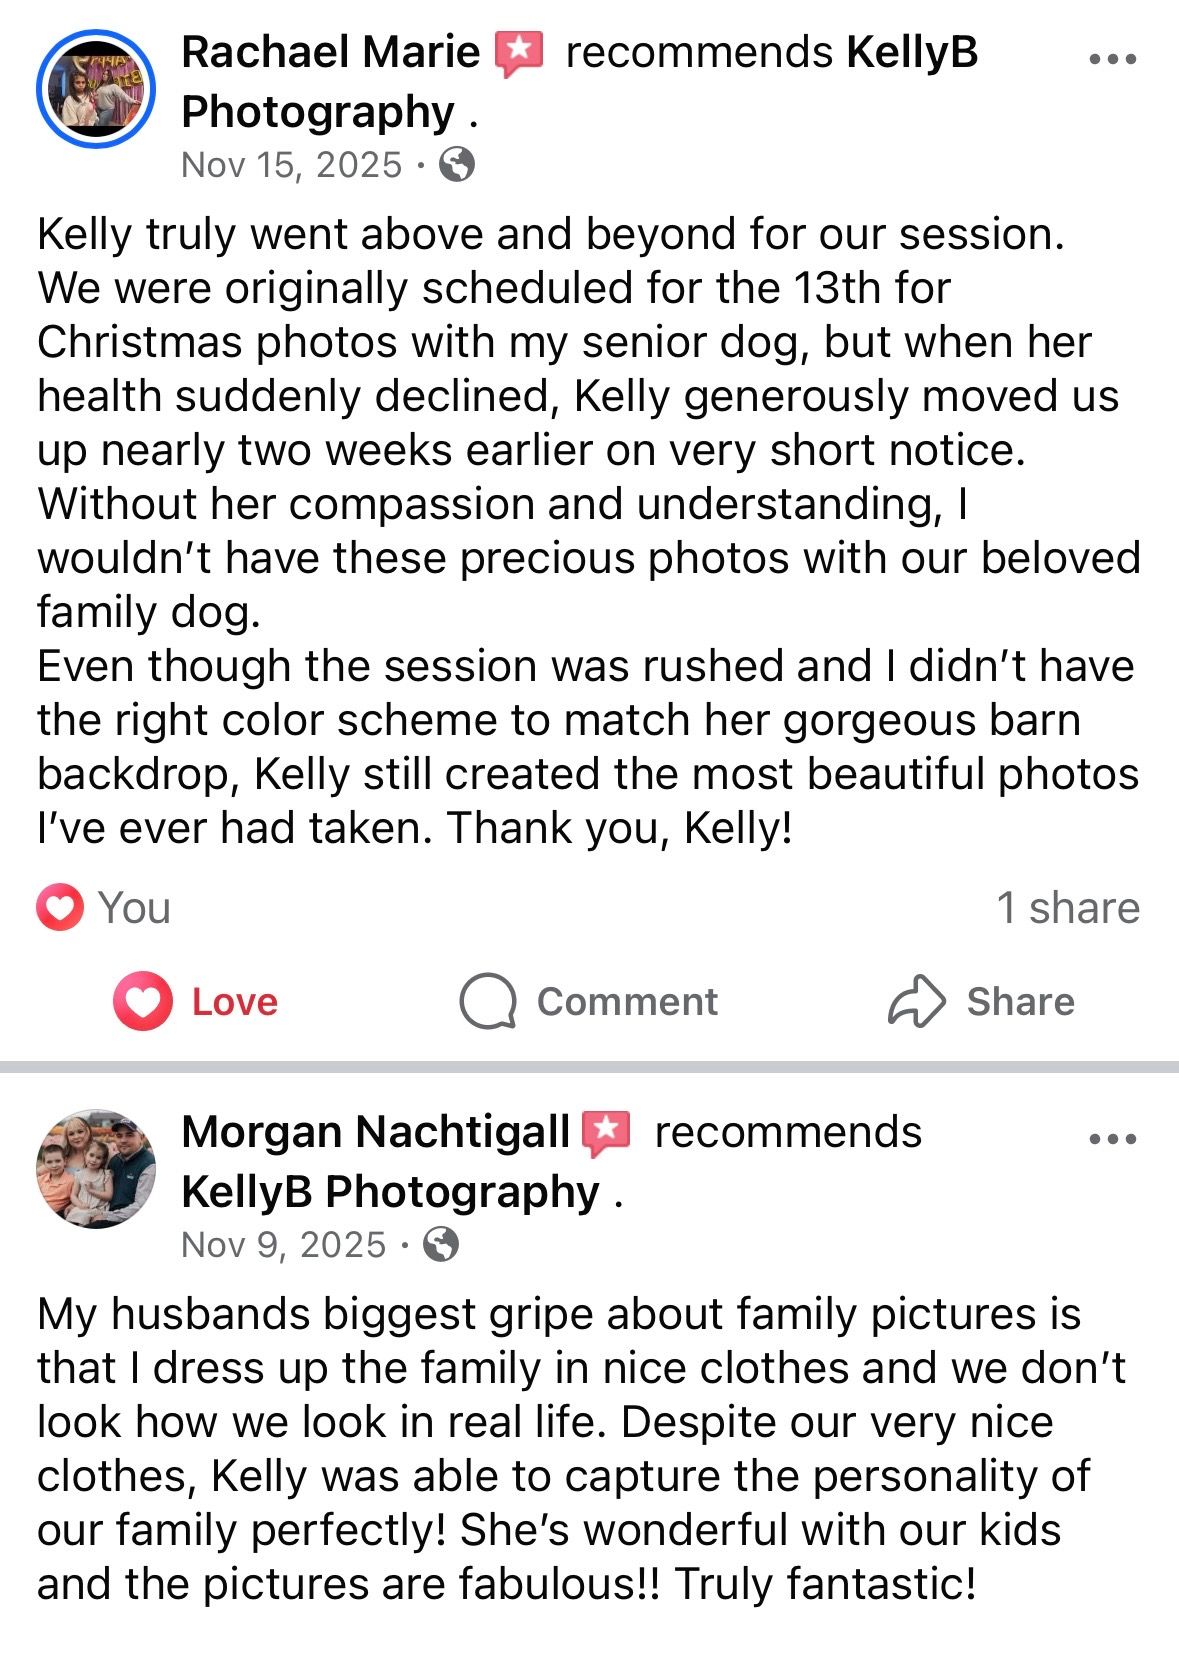1179x1665 pixels.
Task: Click the public globe icon by Nov 9, 2025
Action: point(441,1245)
